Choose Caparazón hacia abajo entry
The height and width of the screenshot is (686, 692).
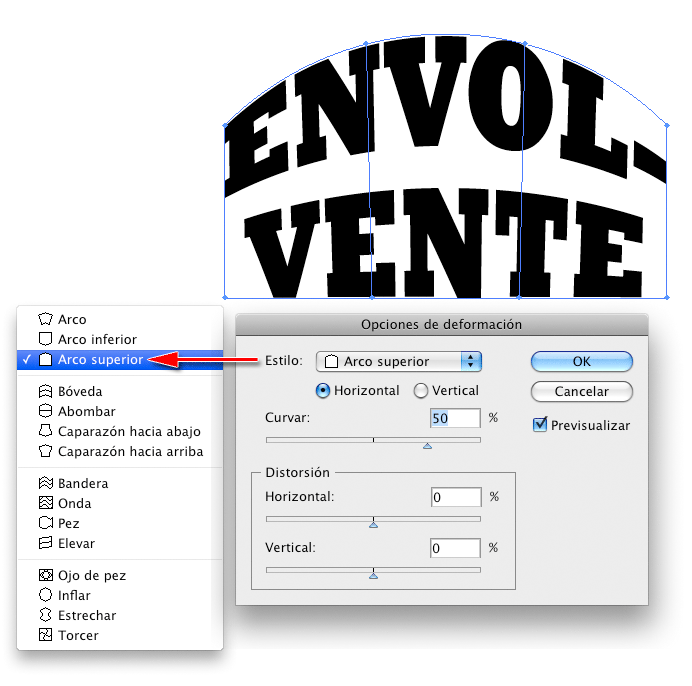pos(120,431)
